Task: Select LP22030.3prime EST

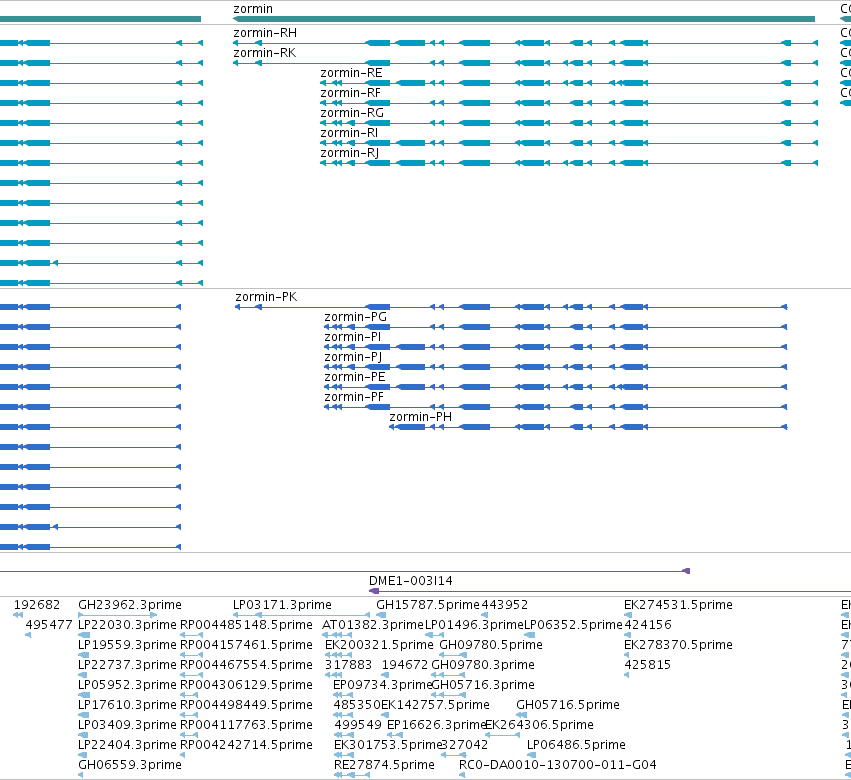Action: tap(128, 625)
